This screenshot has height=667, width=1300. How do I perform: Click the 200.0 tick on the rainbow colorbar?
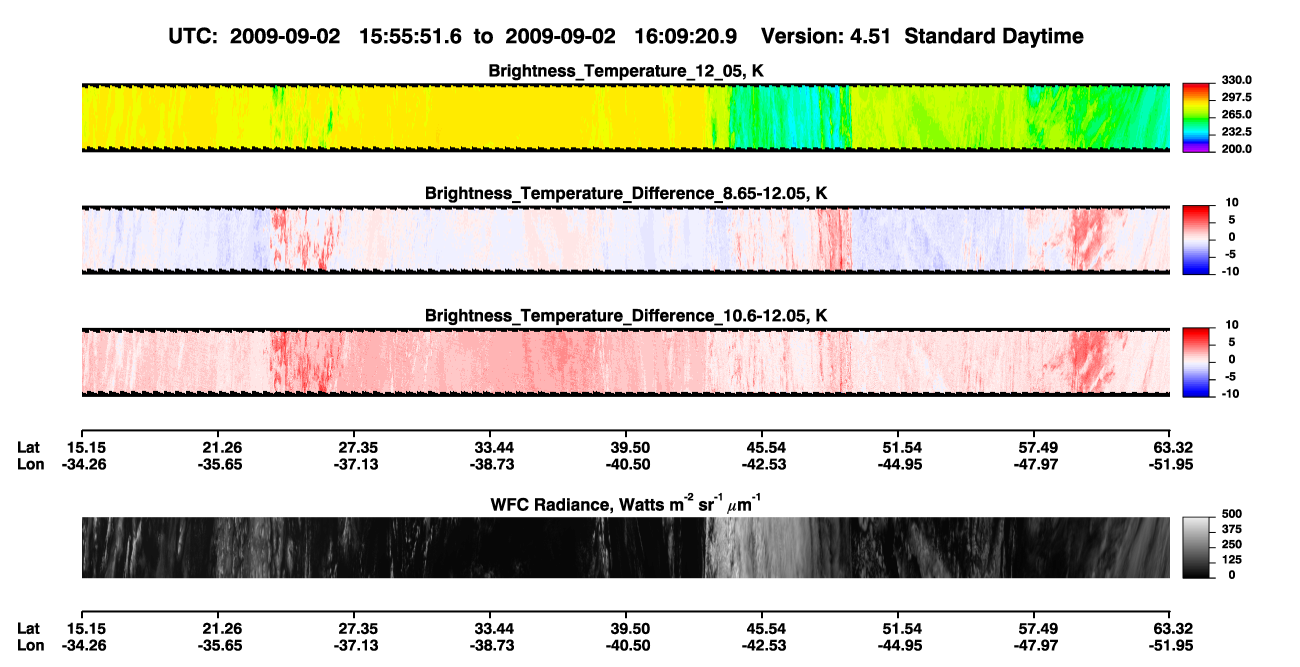(x=1236, y=148)
